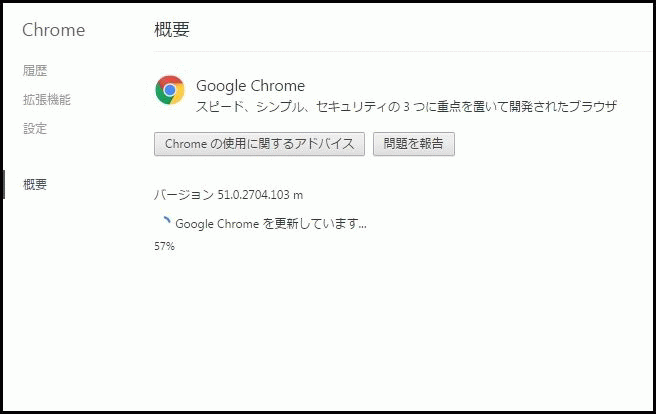Open 設定 (Settings) in the sidebar
The width and height of the screenshot is (656, 414).
[x=35, y=128]
